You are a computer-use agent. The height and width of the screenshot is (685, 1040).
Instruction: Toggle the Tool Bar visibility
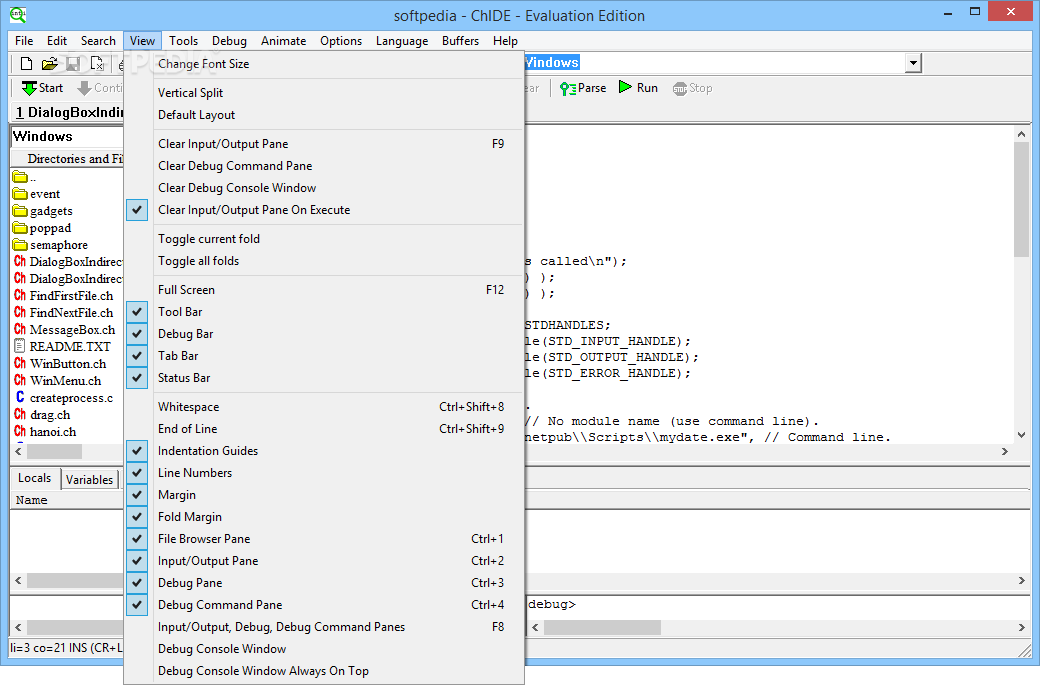coord(324,312)
